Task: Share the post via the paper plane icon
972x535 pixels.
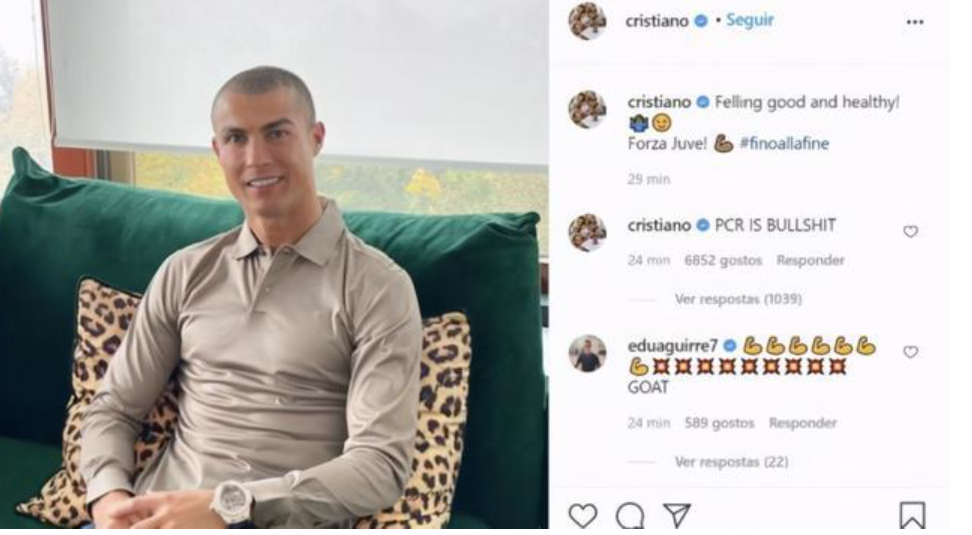Action: tap(677, 515)
